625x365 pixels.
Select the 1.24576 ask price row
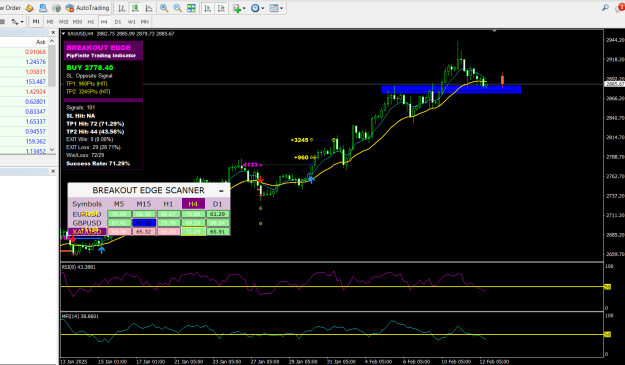[x=24, y=62]
